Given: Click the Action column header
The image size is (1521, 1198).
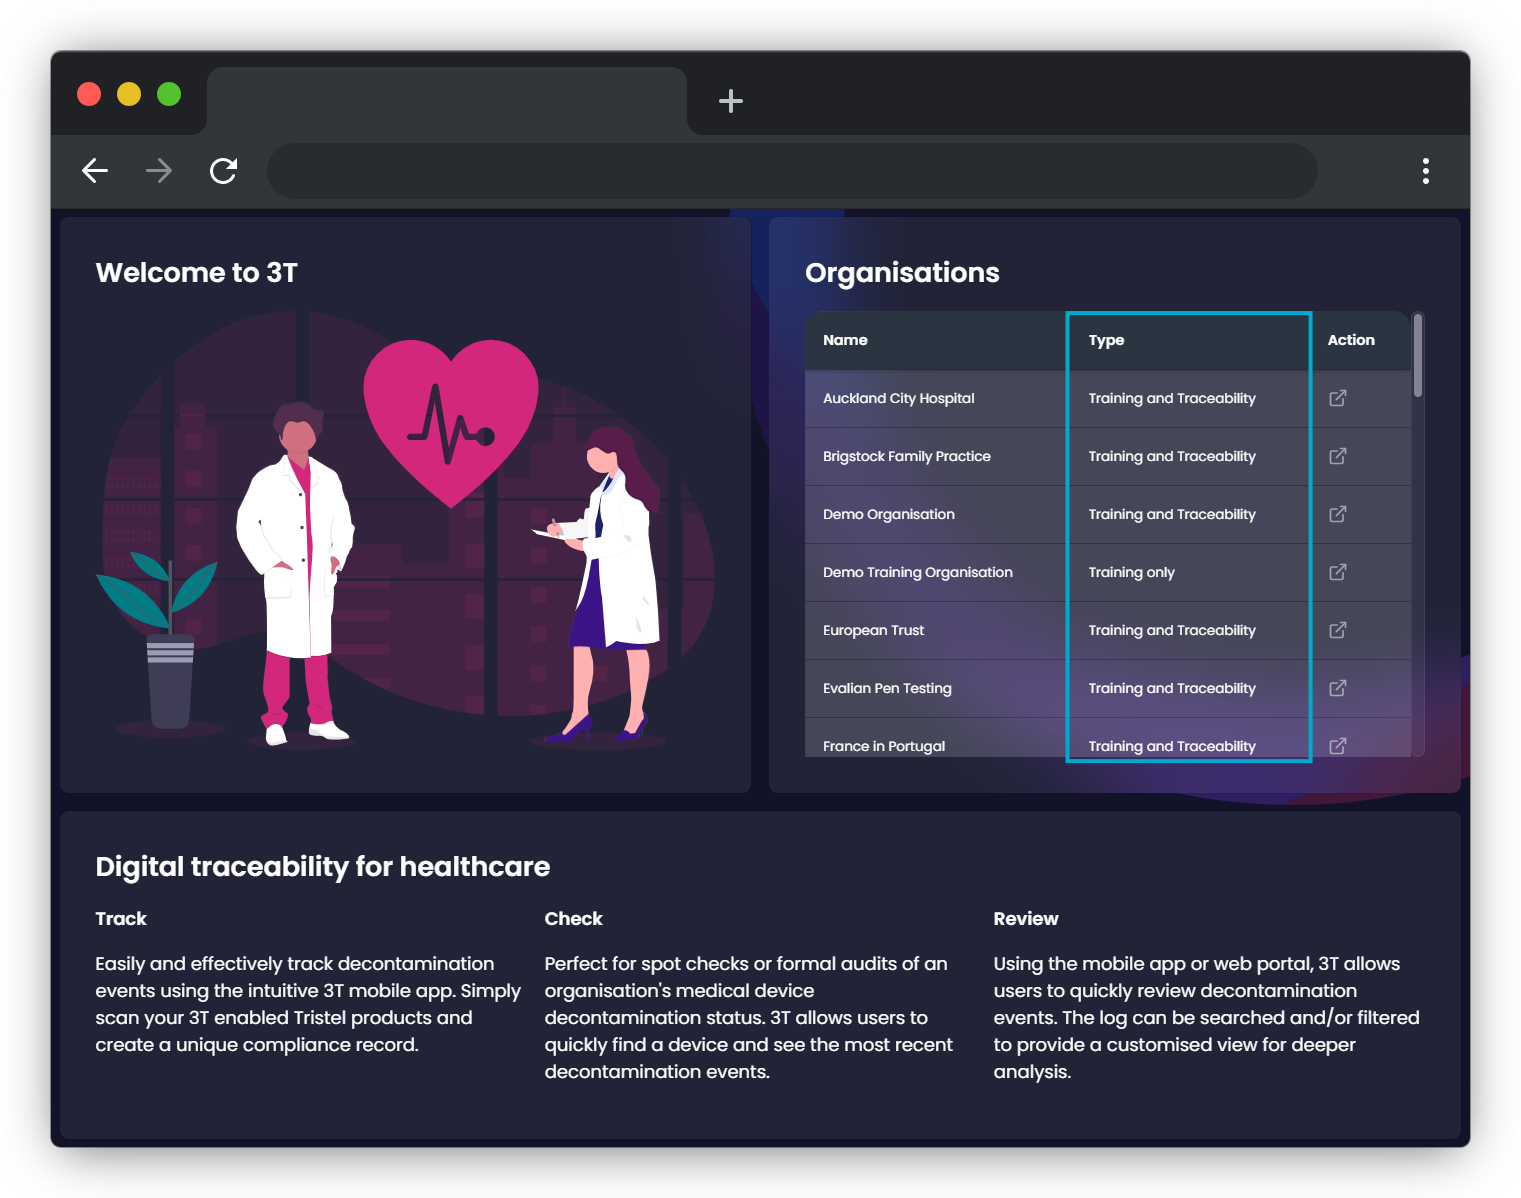Looking at the screenshot, I should (1360, 340).
